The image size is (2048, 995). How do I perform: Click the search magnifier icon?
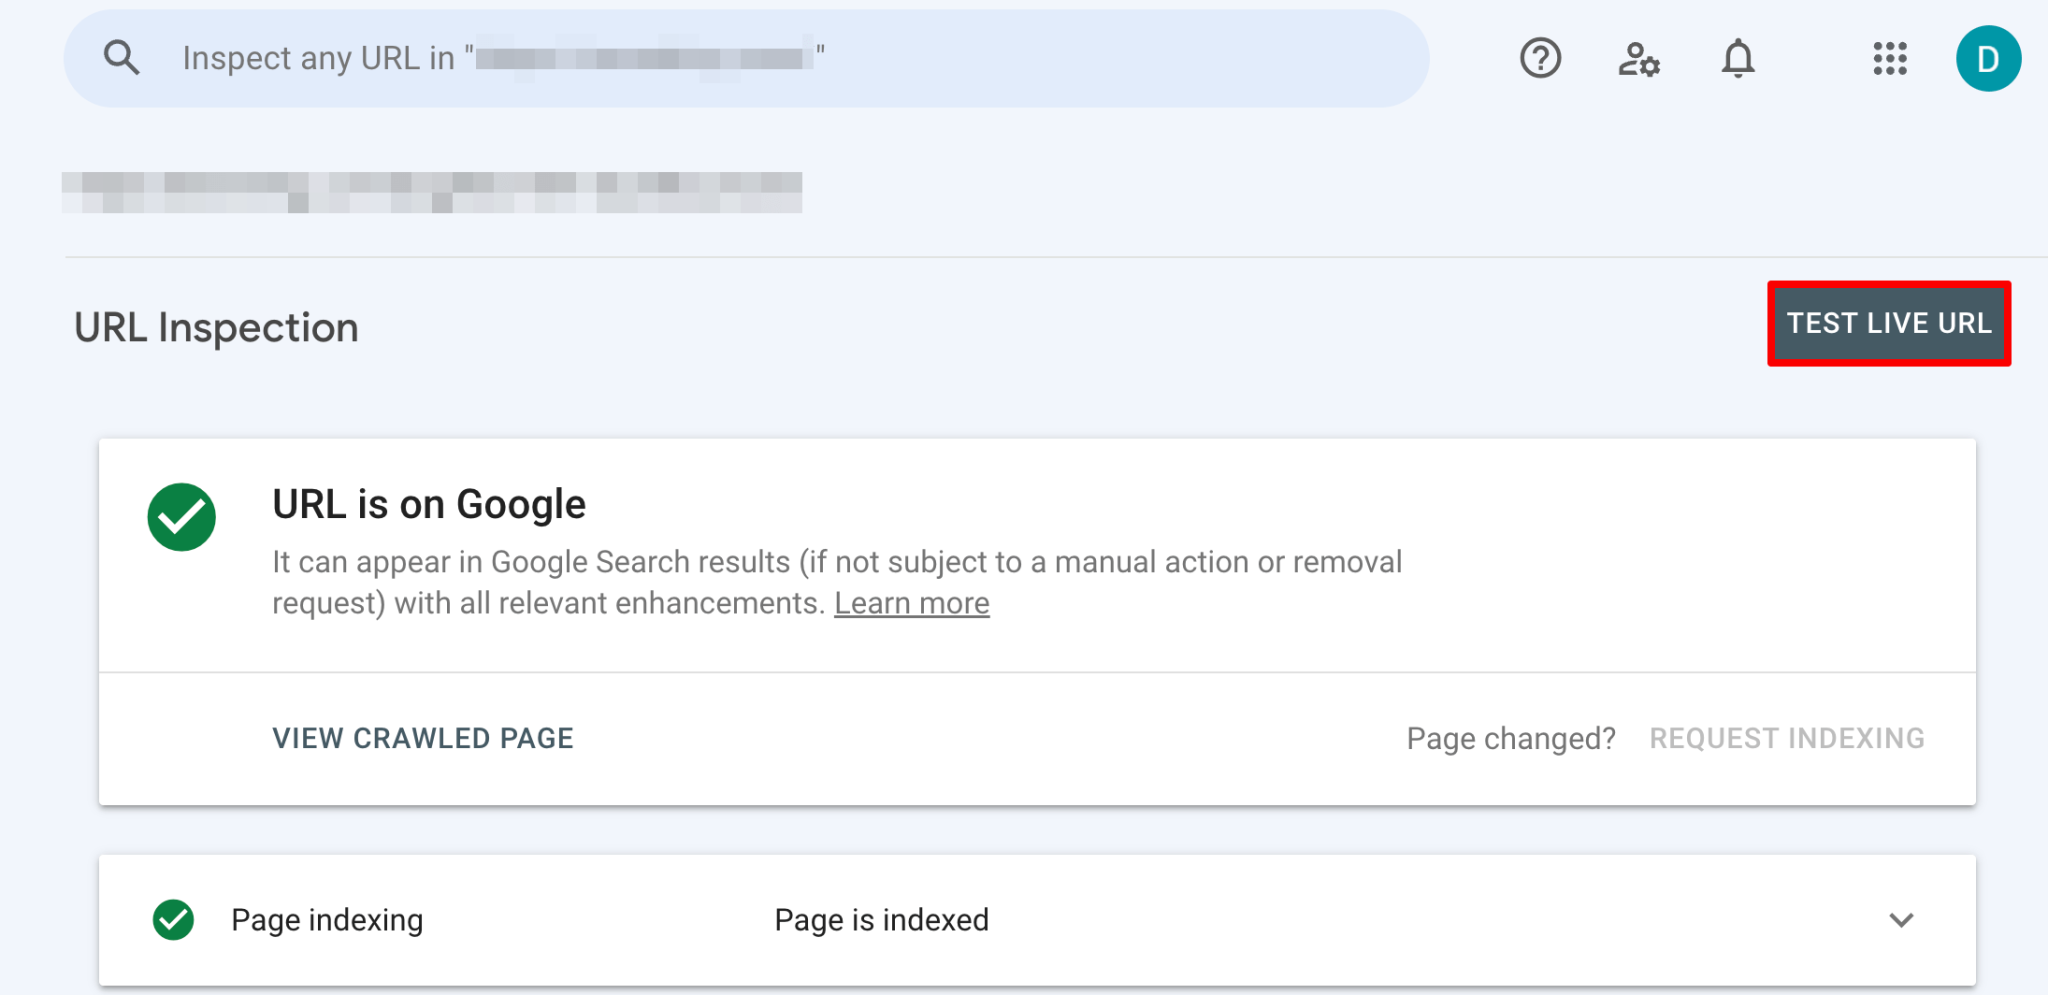pos(122,58)
